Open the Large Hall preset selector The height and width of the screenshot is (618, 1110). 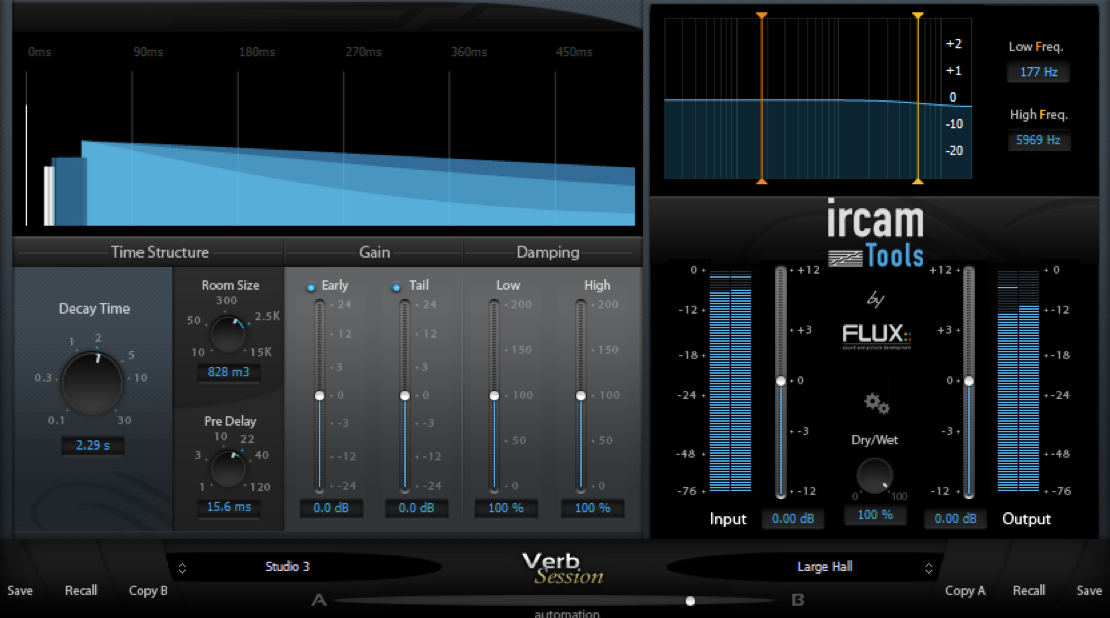825,567
